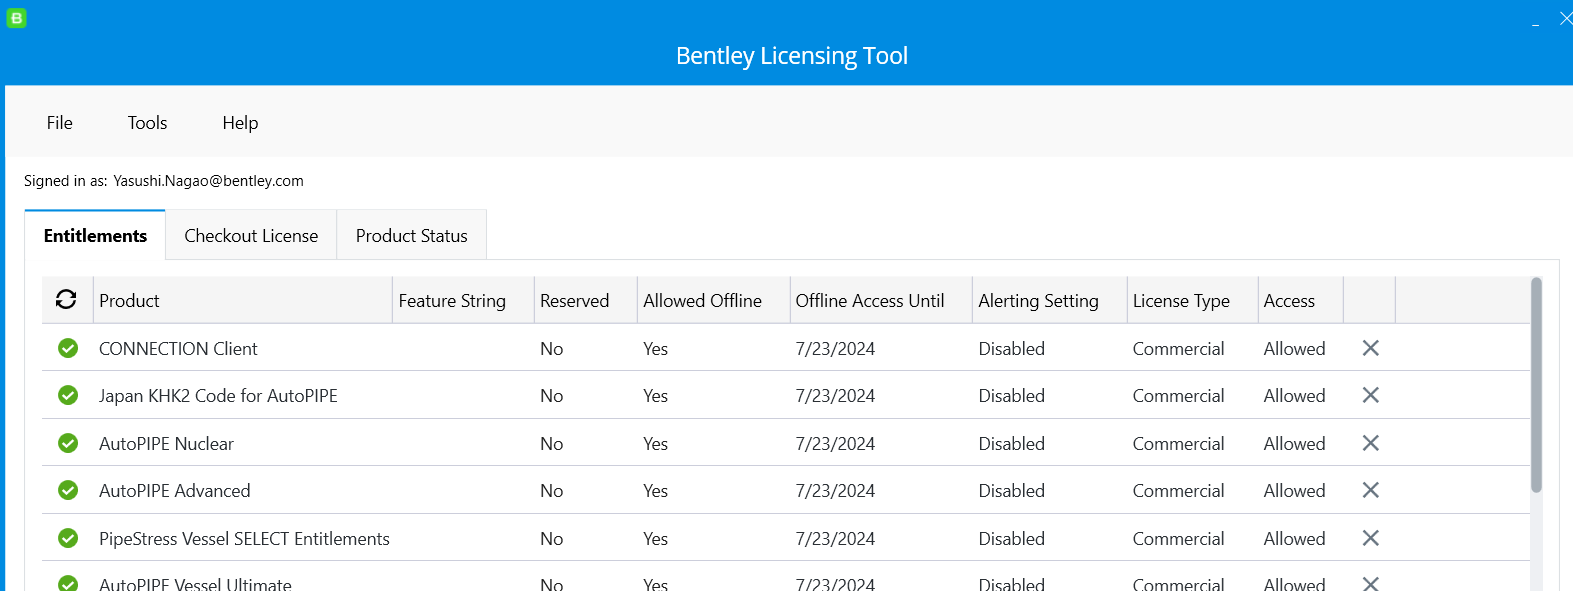Select the Japan KHK2 Code for AutoPIPE name
Viewport: 1573px width, 591px height.
218,396
